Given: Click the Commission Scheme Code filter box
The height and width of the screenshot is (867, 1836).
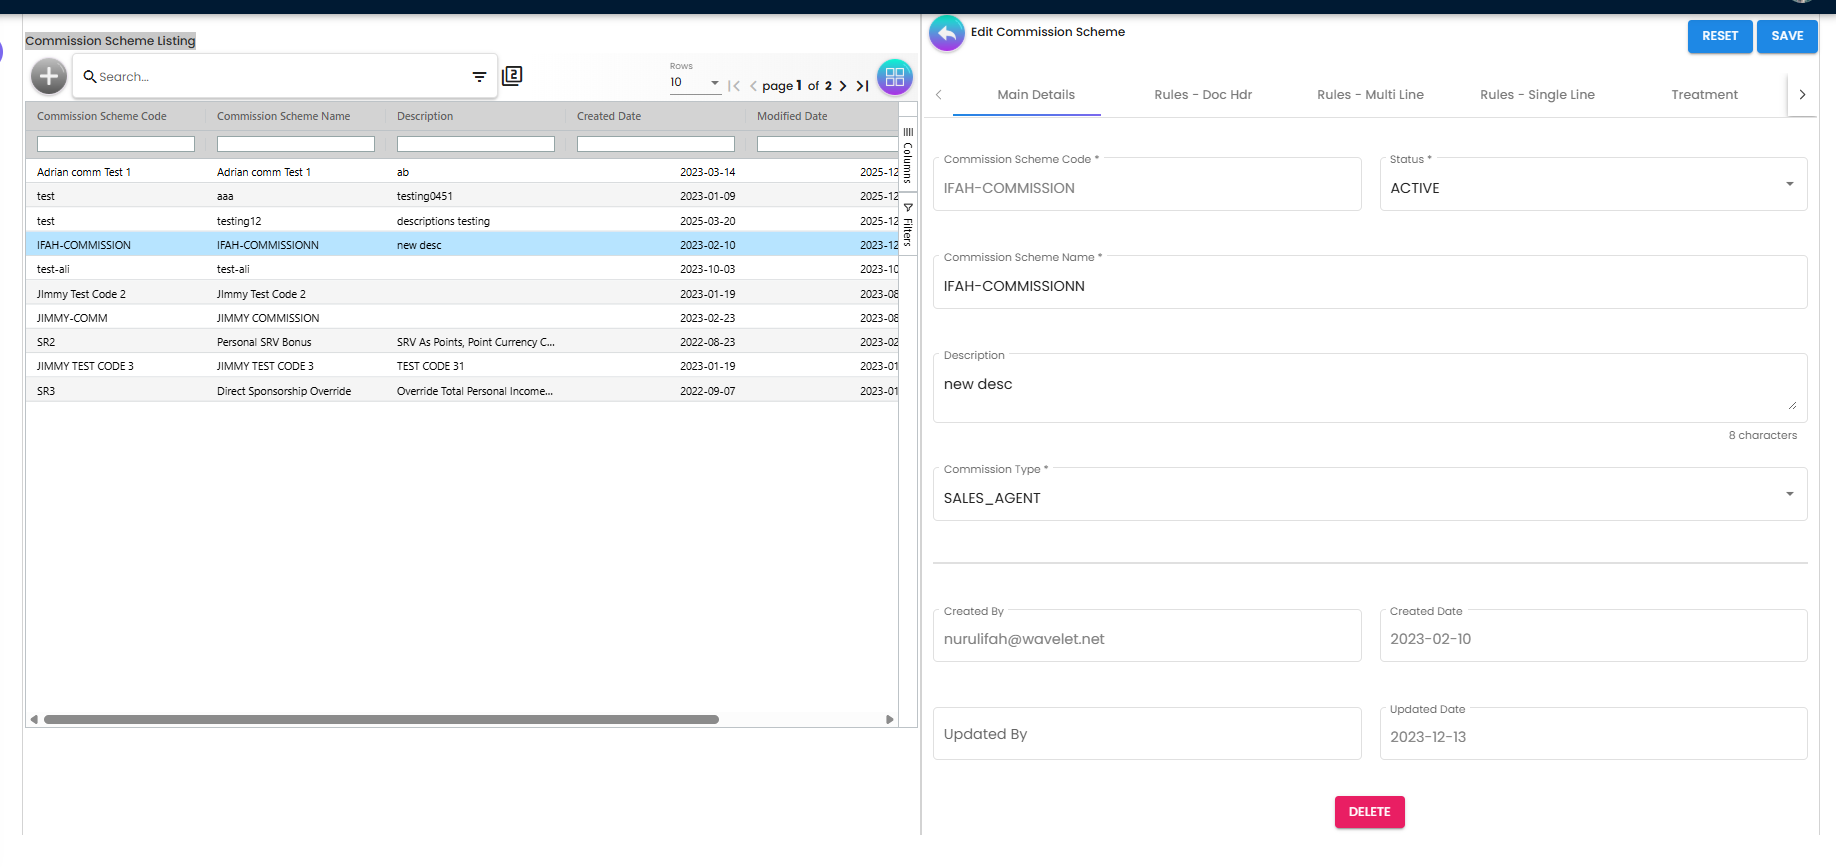Looking at the screenshot, I should pos(116,145).
